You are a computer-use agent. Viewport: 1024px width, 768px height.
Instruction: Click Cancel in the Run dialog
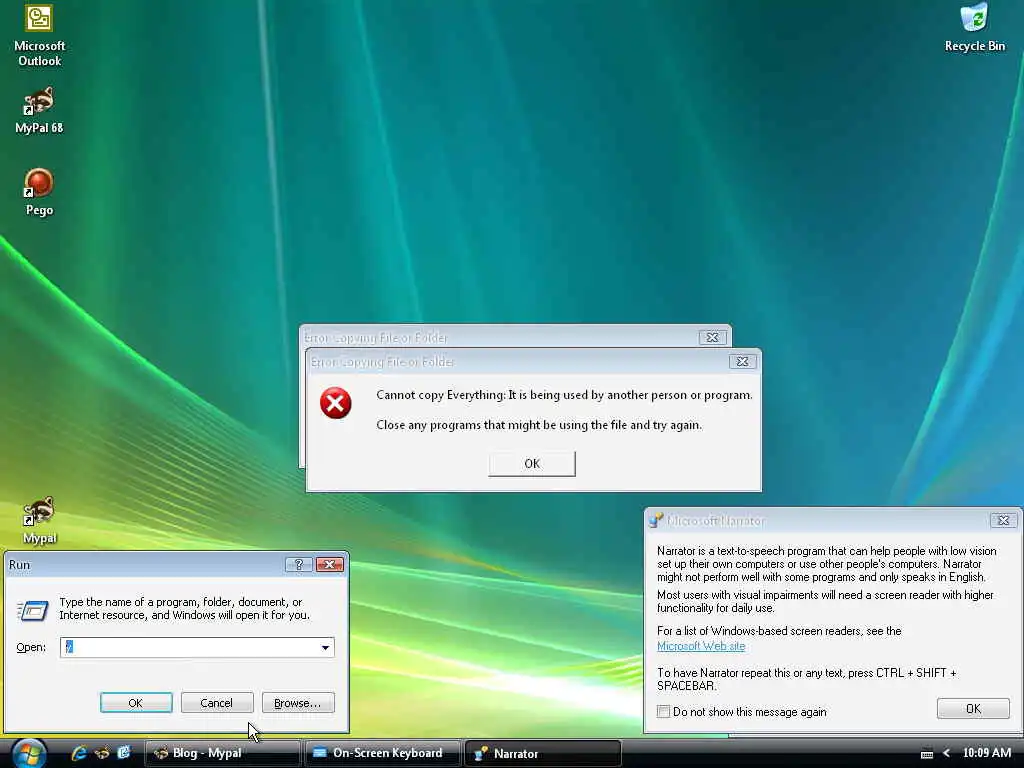[x=217, y=703]
